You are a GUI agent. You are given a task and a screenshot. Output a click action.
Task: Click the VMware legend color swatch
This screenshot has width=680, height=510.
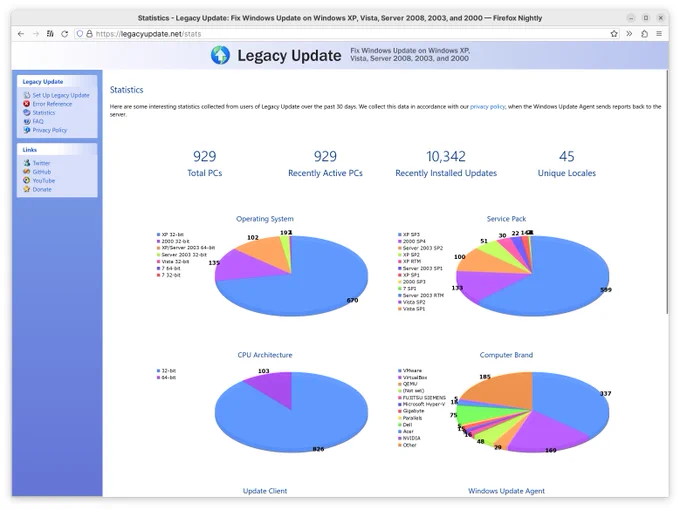pos(399,371)
